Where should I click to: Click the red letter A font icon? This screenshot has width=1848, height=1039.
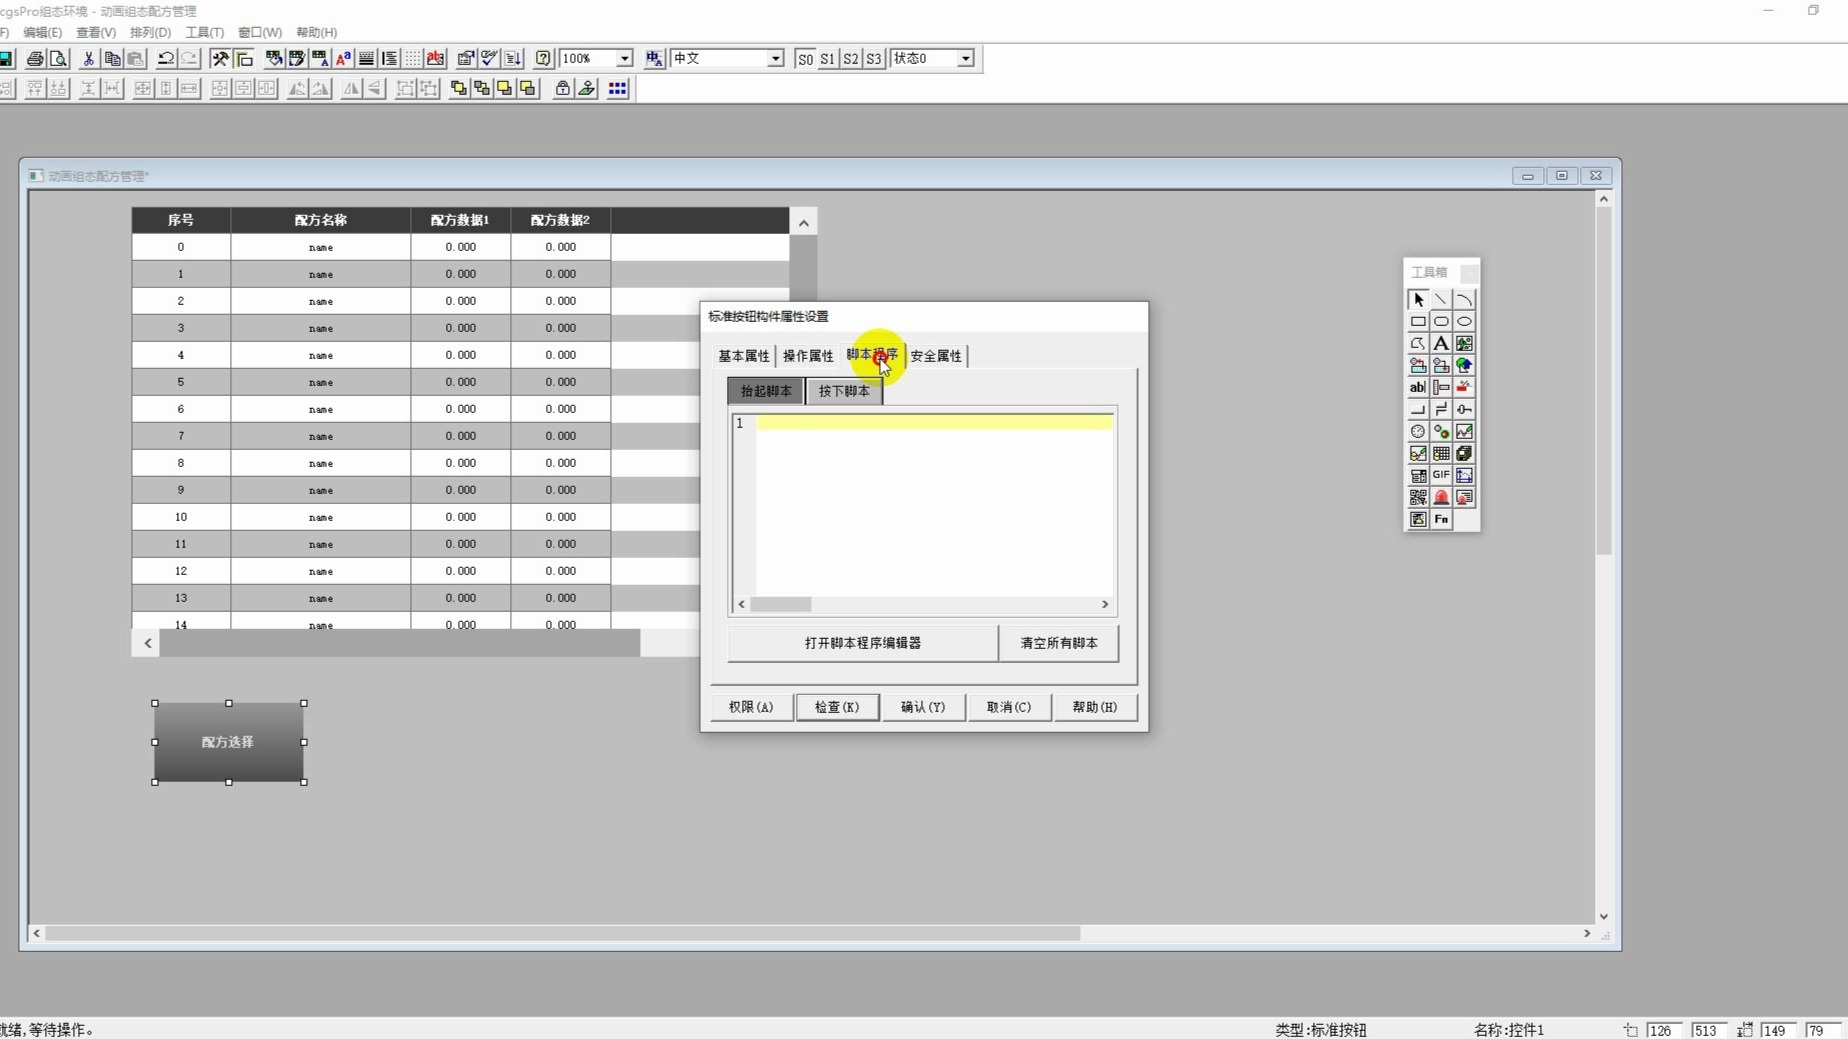(x=343, y=59)
